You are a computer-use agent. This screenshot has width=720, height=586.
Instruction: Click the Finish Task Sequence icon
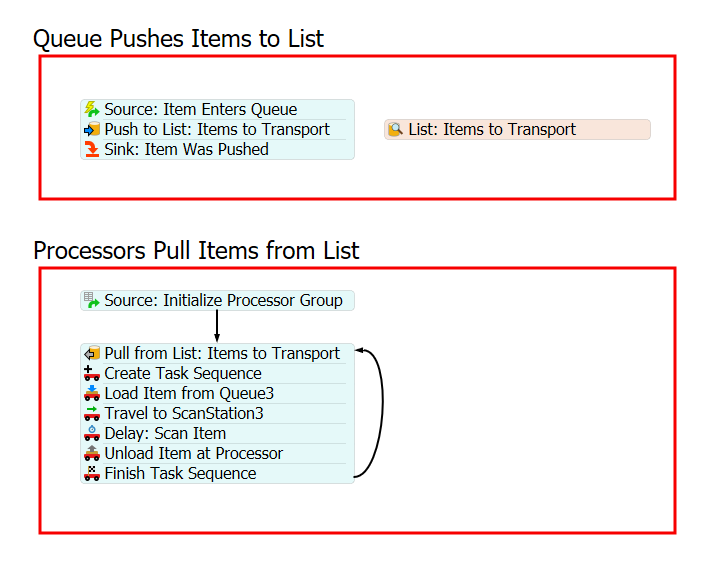(92, 474)
